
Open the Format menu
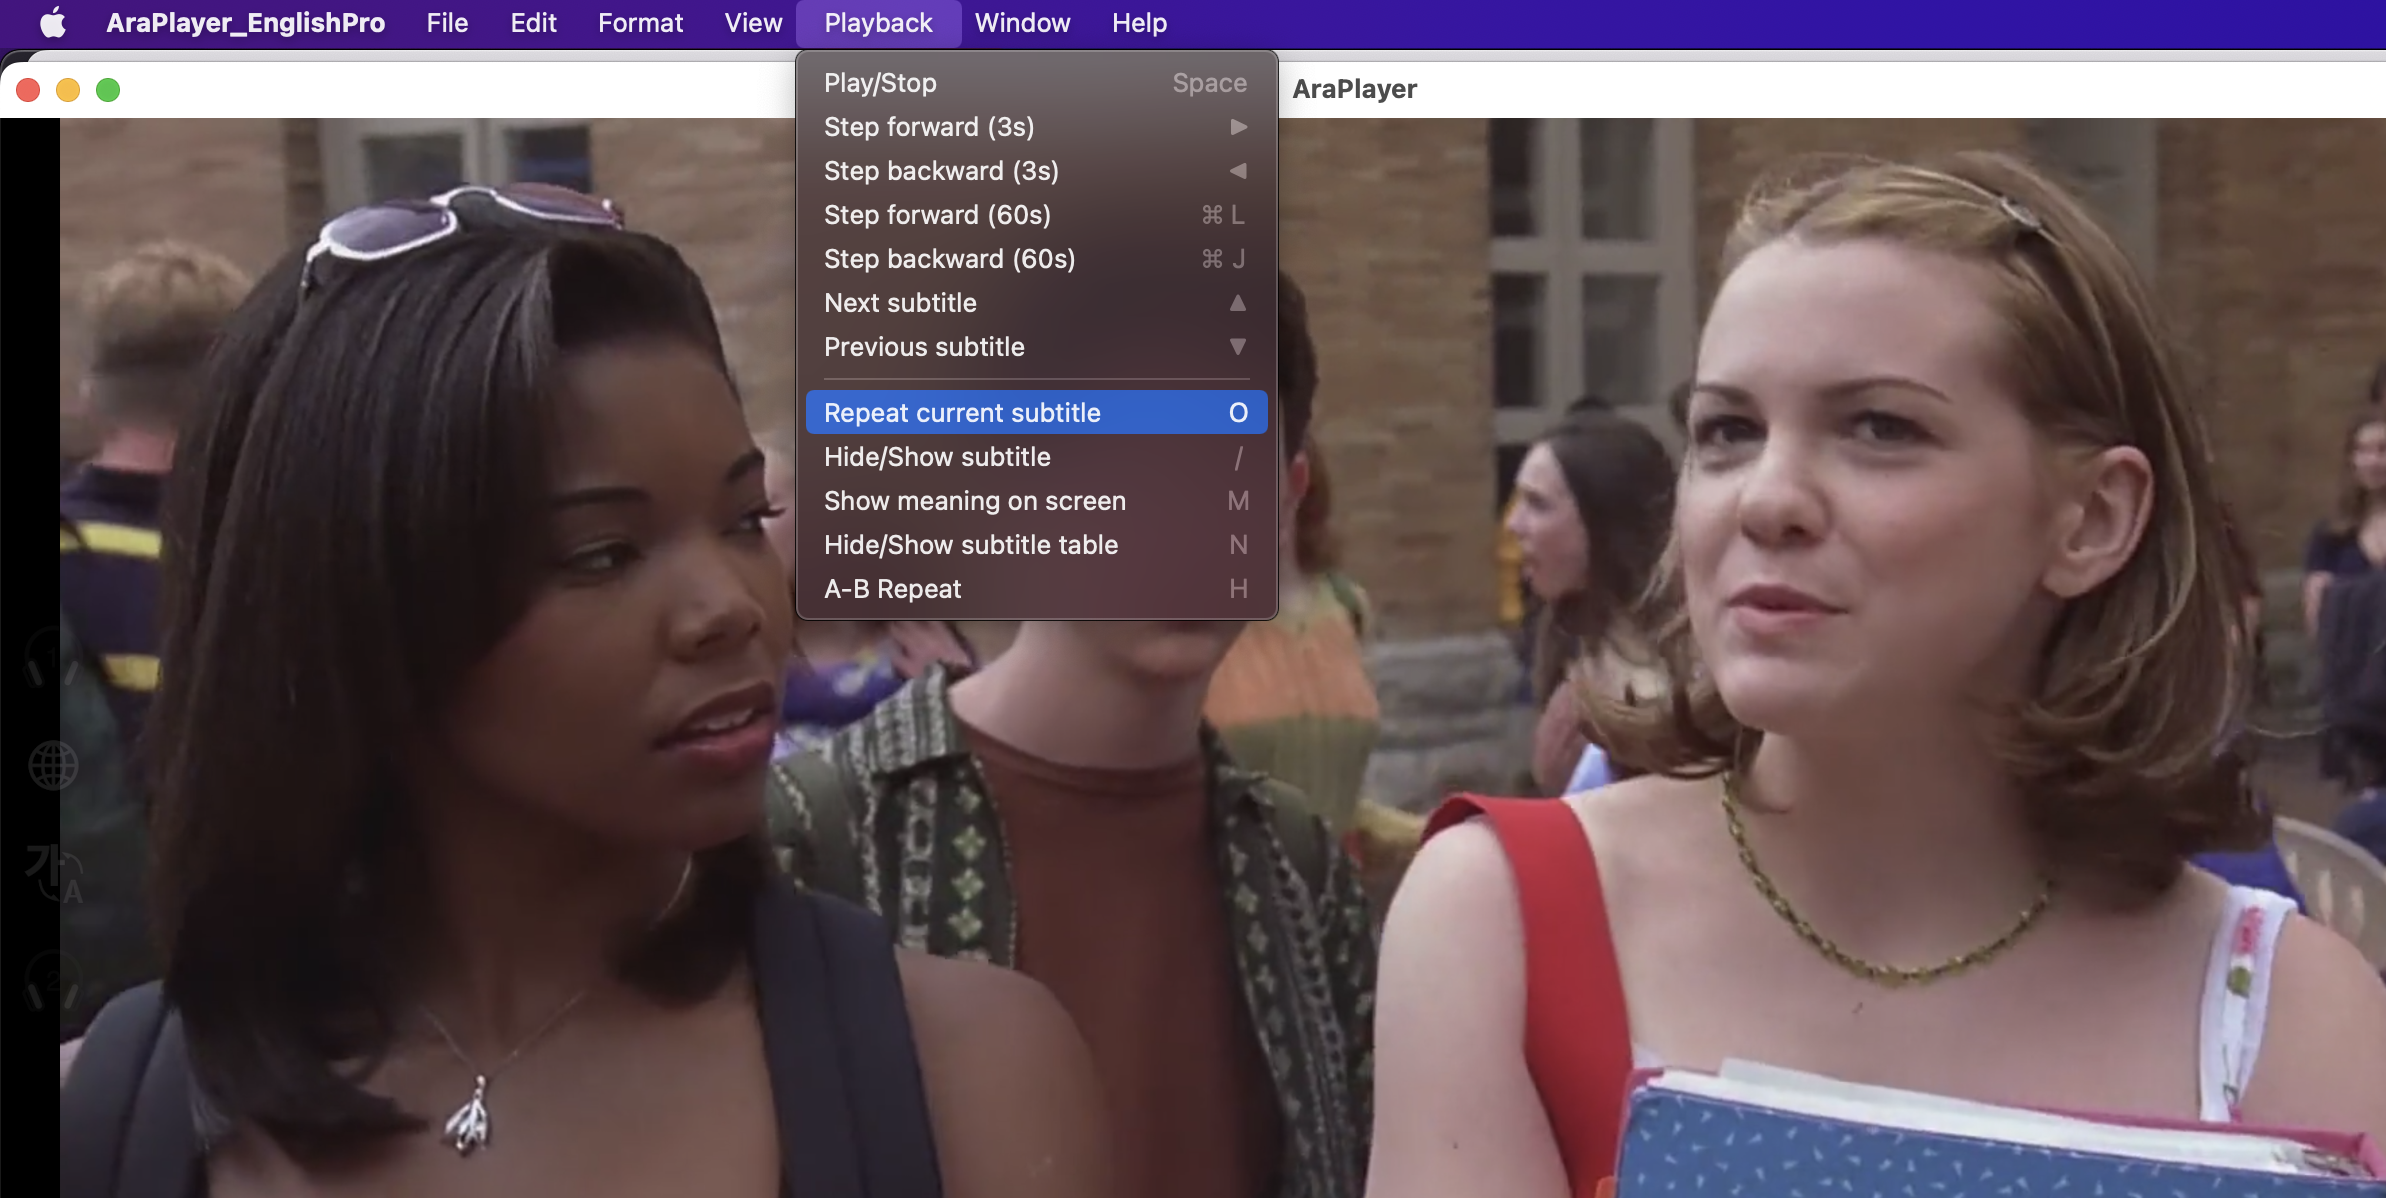(x=640, y=23)
